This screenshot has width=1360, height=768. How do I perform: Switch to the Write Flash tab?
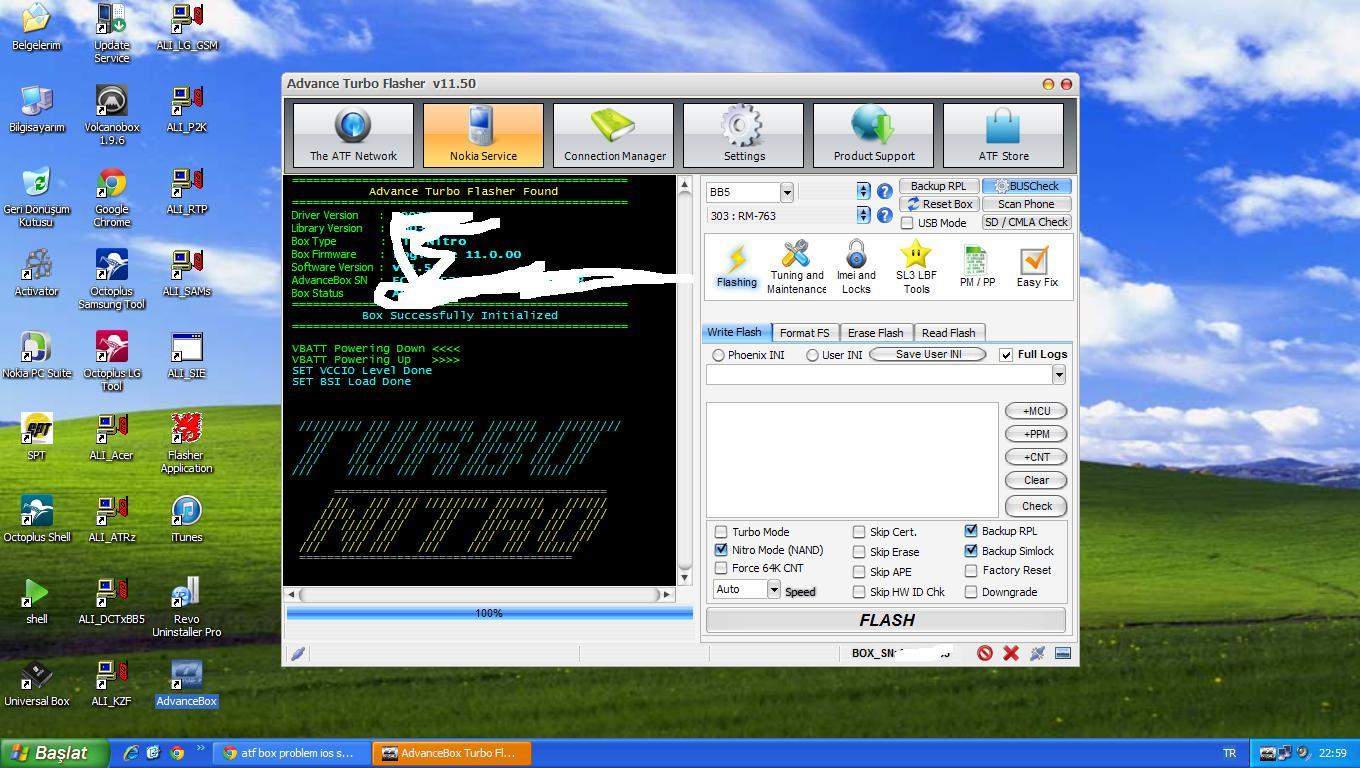tap(735, 332)
